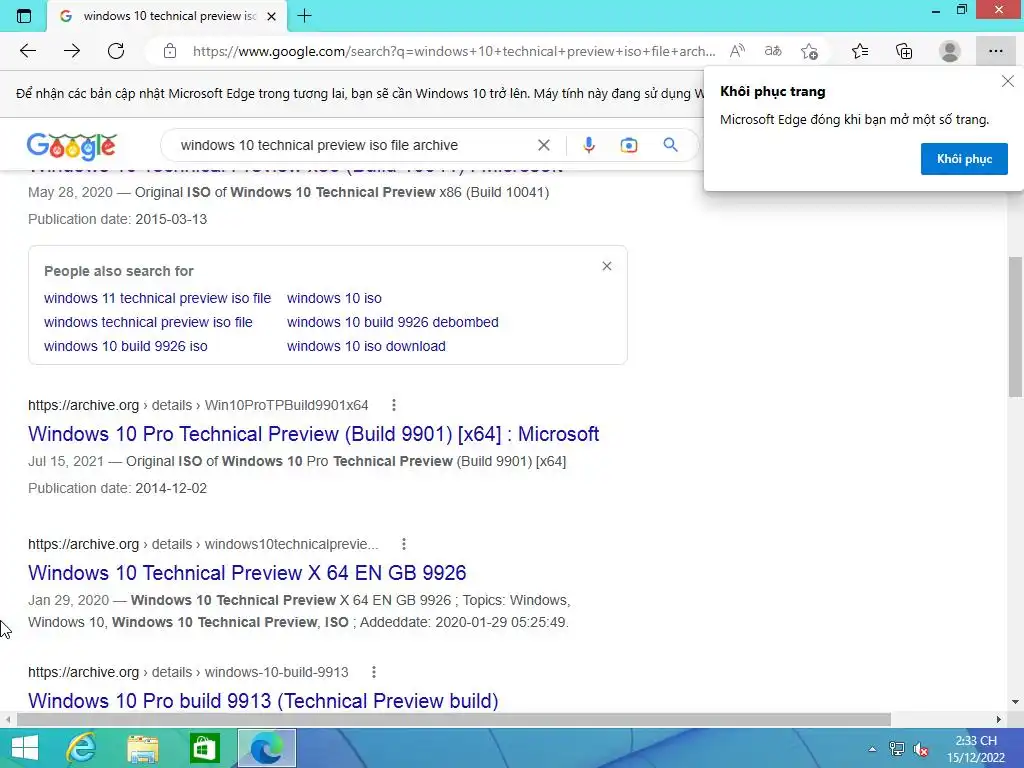
Task: Launch Internet Explorer from taskbar
Action: (82, 748)
